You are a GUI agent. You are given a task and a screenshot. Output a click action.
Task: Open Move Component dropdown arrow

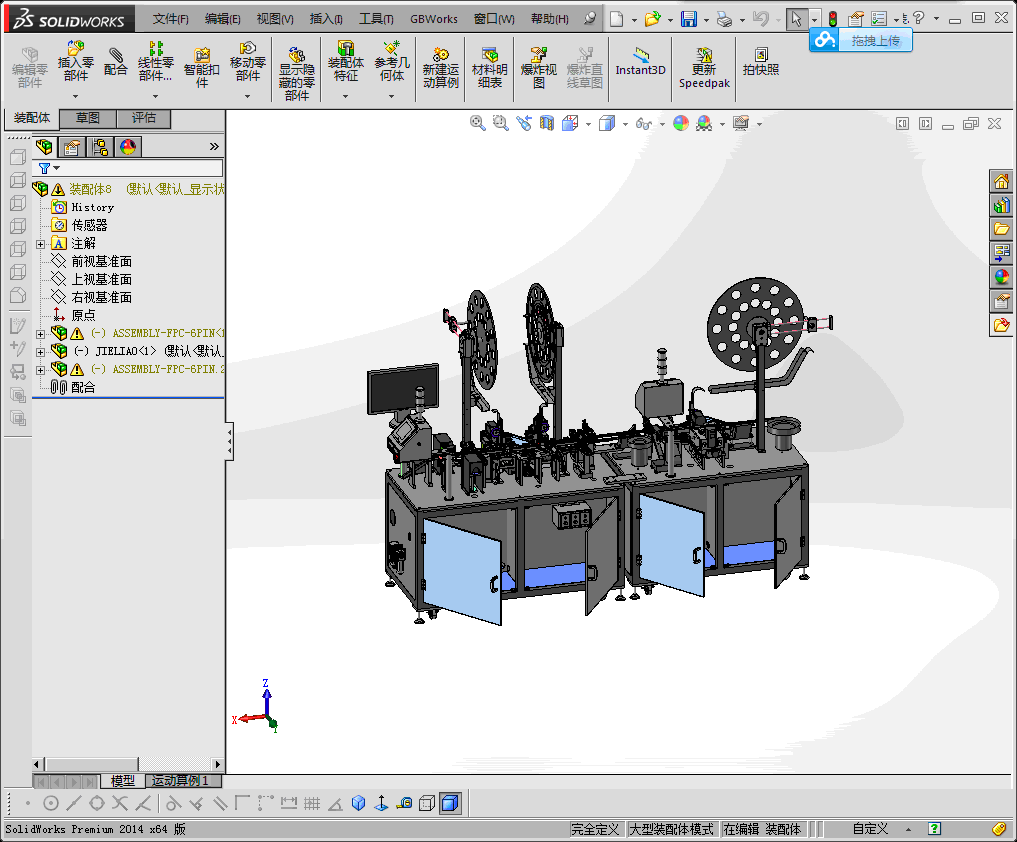247,96
